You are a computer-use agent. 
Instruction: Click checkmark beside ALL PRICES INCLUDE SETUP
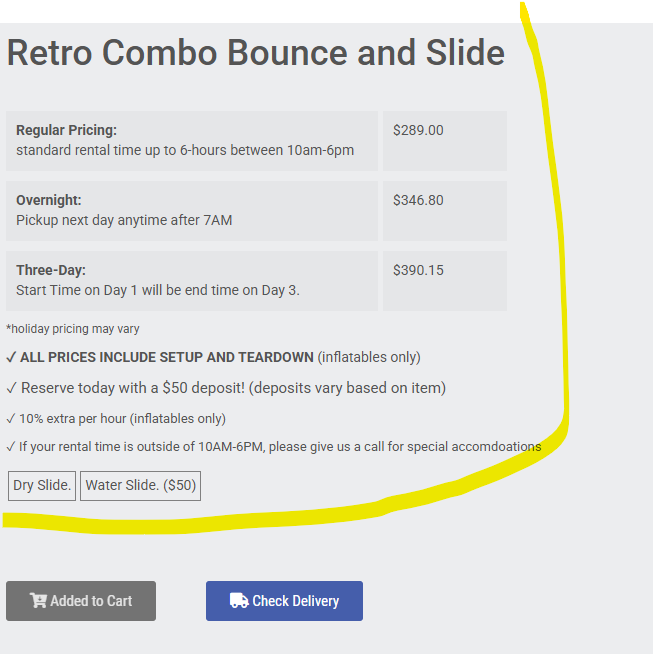[x=11, y=357]
